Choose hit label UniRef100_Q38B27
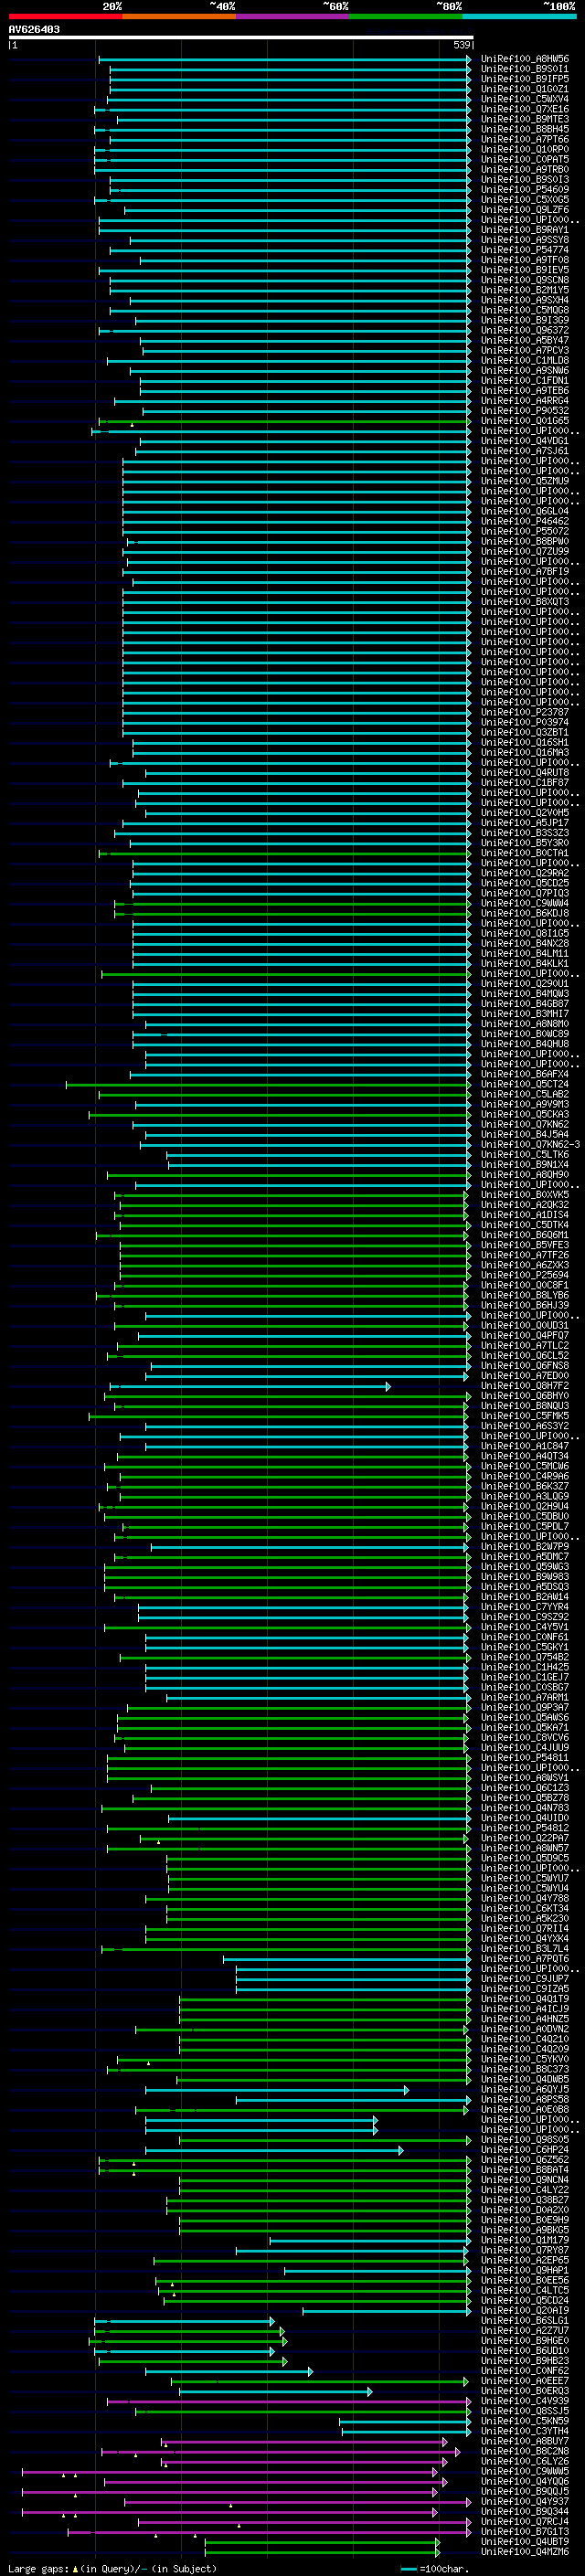The width and height of the screenshot is (585, 2576). [x=524, y=2200]
